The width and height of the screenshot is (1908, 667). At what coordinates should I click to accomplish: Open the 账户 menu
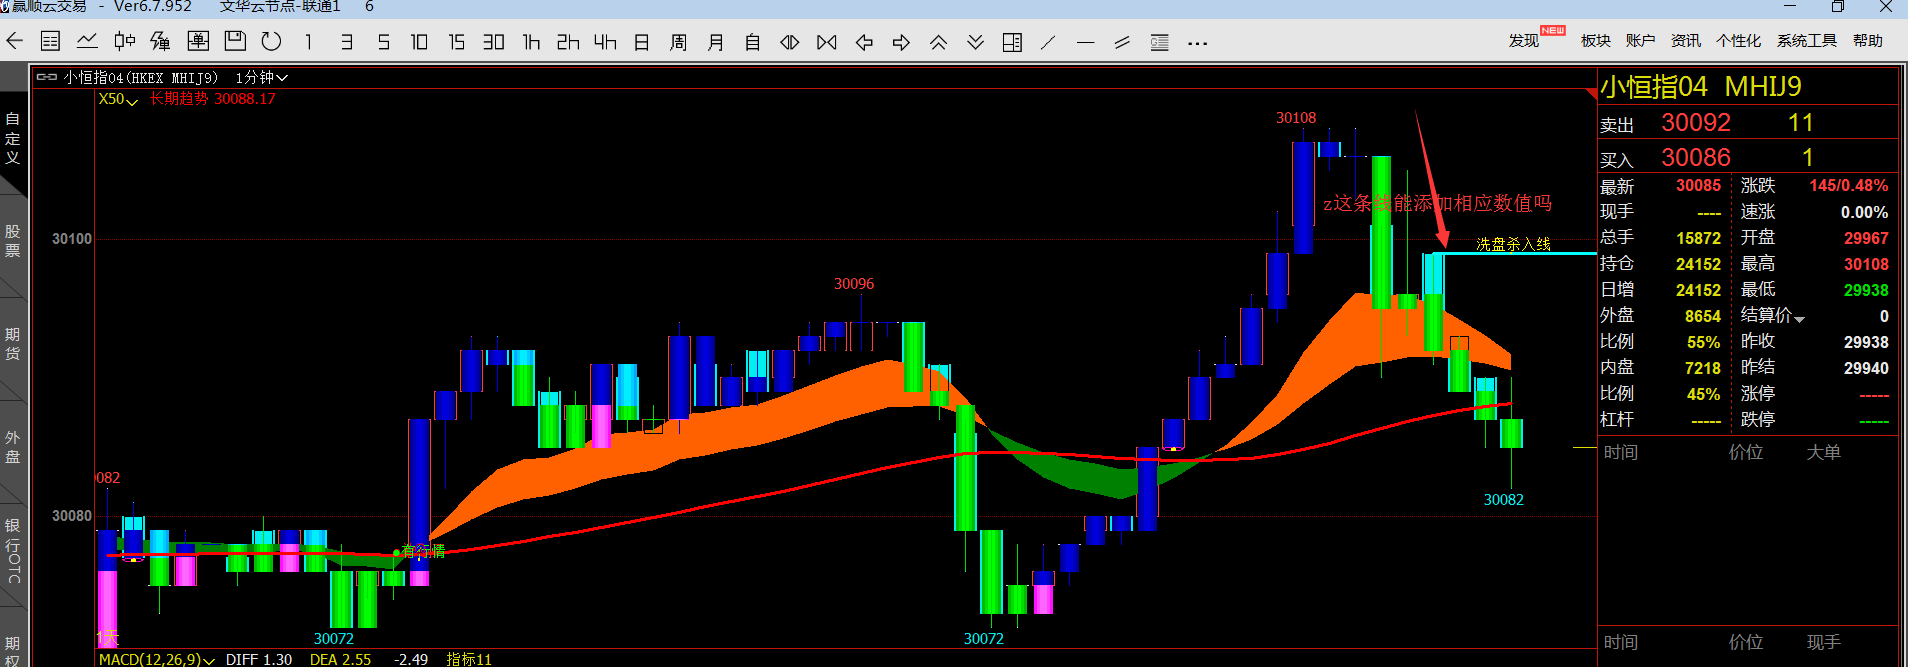click(1640, 41)
